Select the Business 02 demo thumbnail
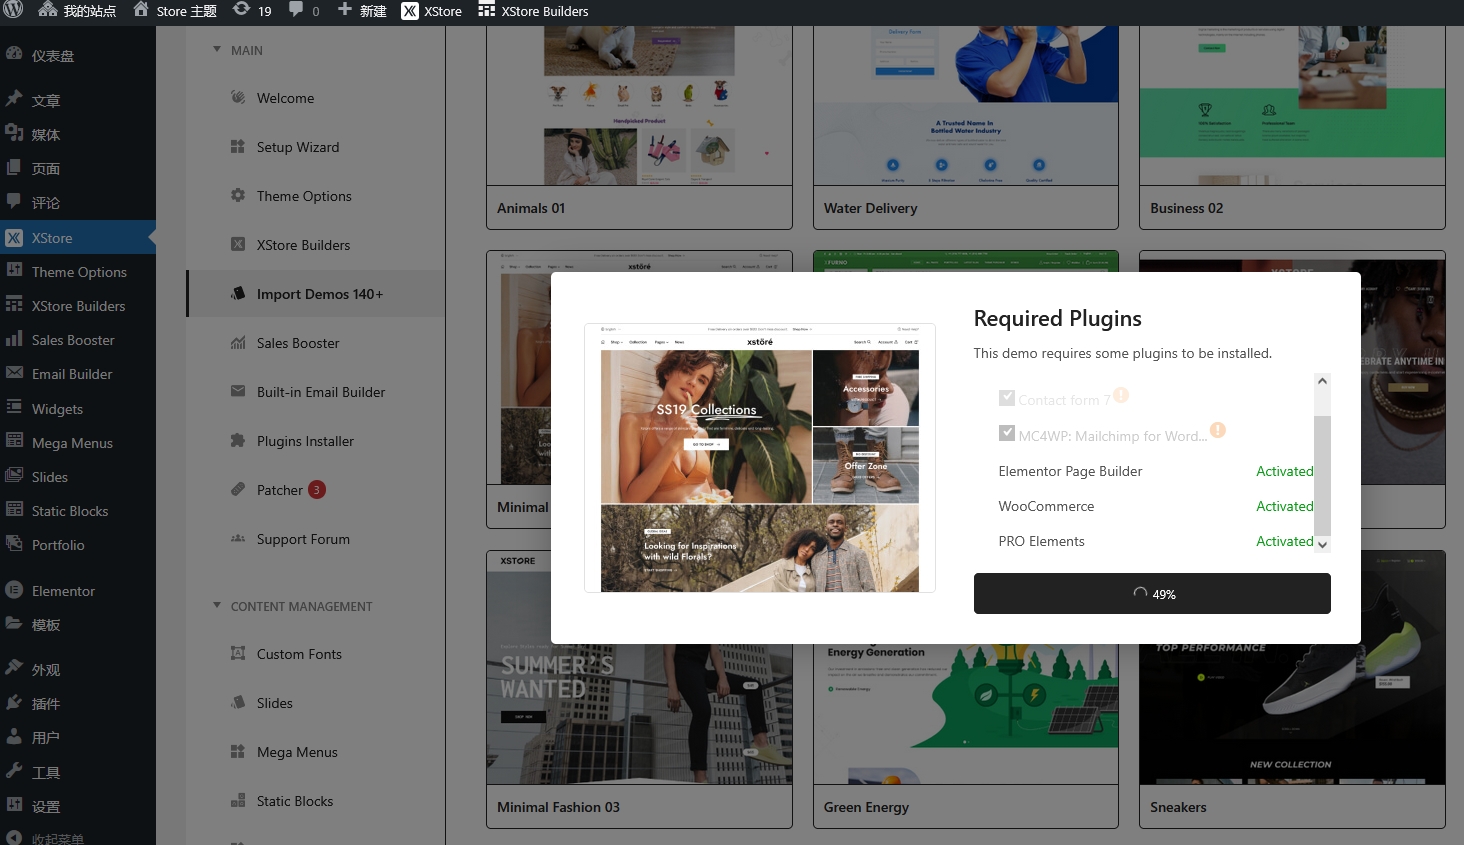The height and width of the screenshot is (845, 1464). click(1292, 105)
